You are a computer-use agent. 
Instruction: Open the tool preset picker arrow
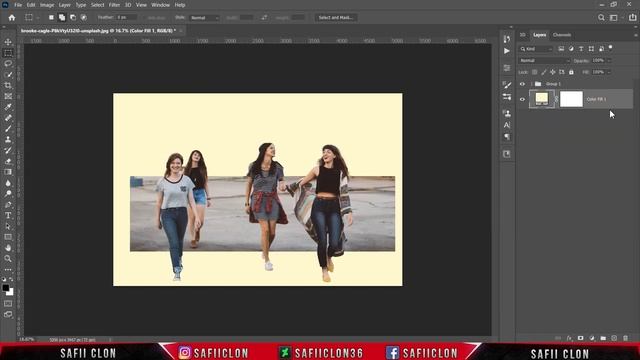click(38, 18)
